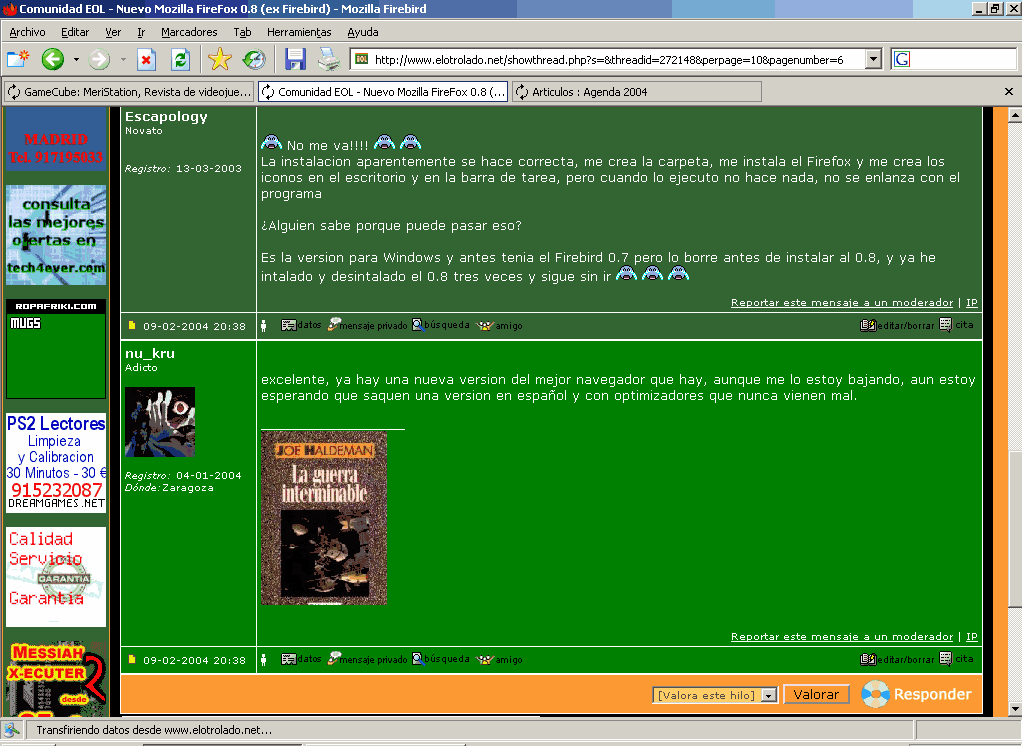Reload the current page
Viewport: 1022px width, 746px height.
click(180, 60)
